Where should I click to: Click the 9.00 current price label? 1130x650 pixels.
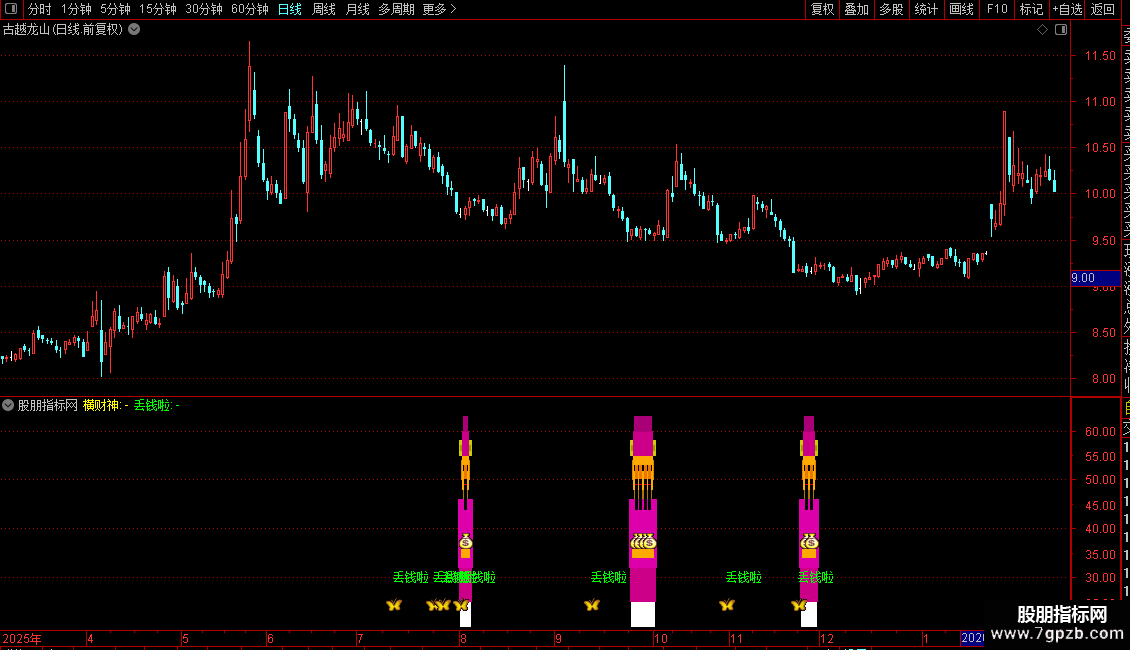pos(1095,278)
